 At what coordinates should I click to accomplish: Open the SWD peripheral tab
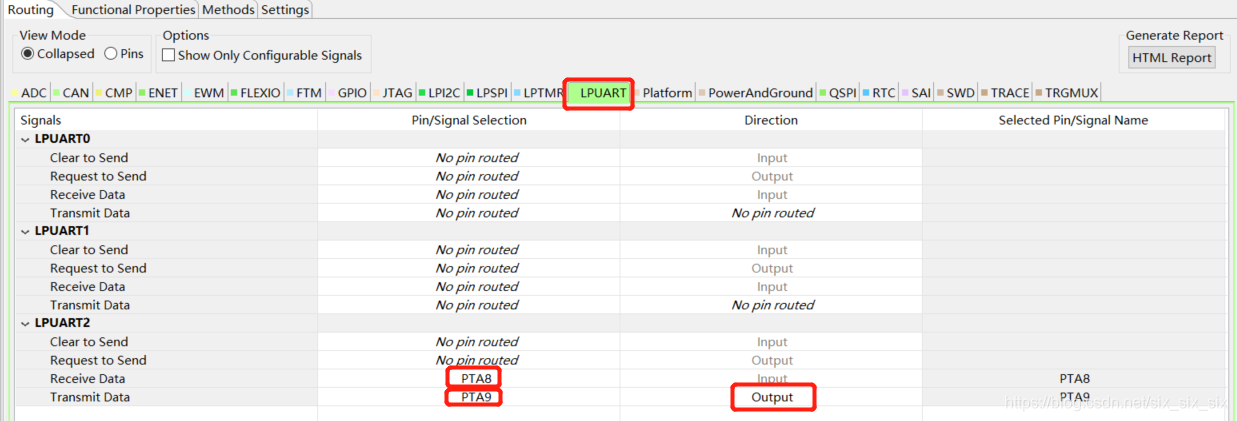[957, 93]
